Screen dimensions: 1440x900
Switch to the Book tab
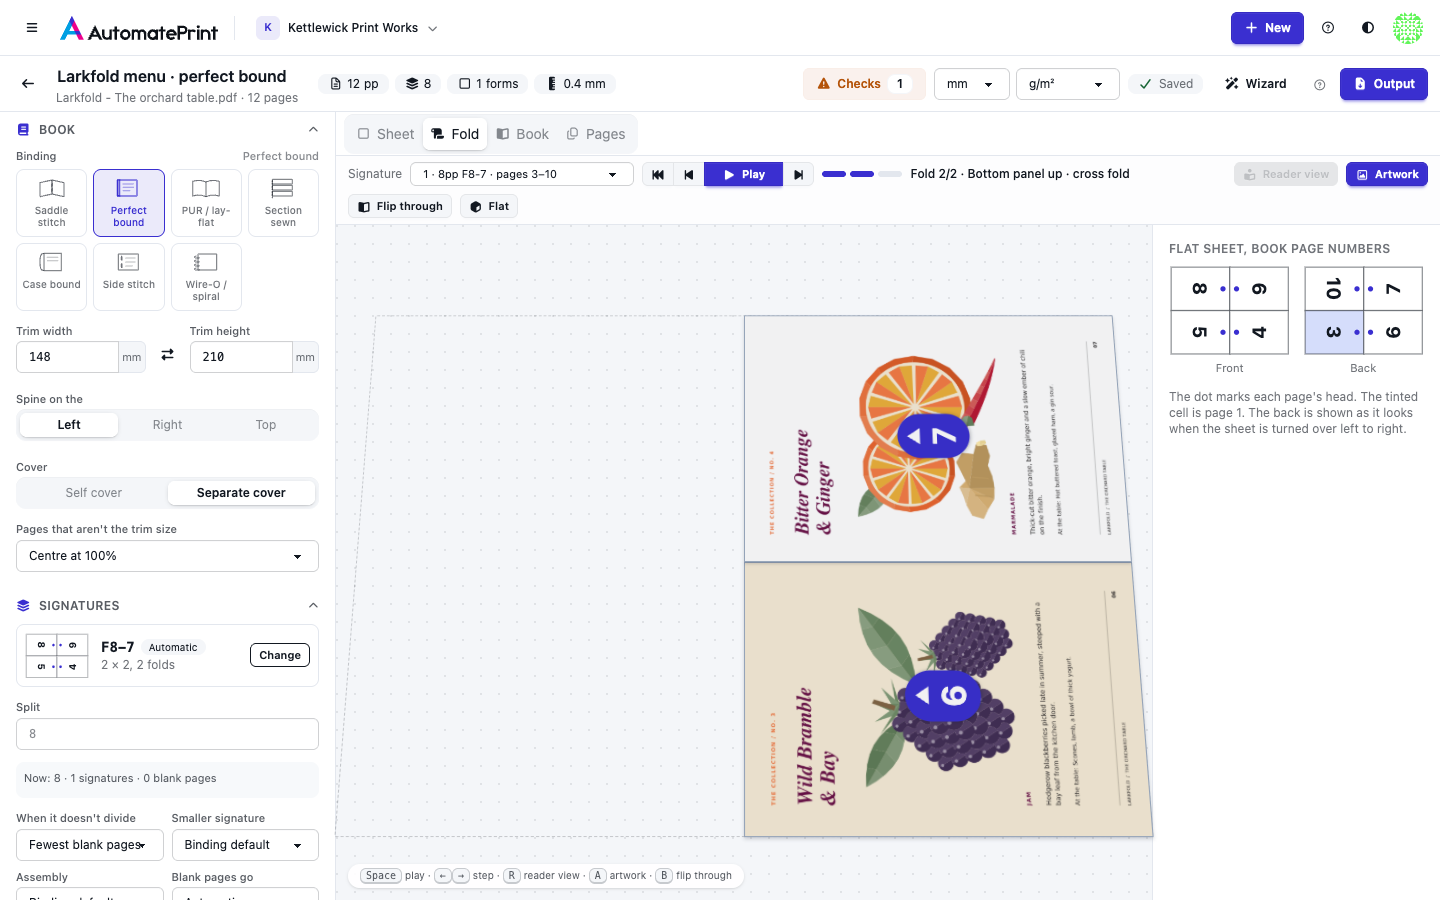(x=523, y=134)
